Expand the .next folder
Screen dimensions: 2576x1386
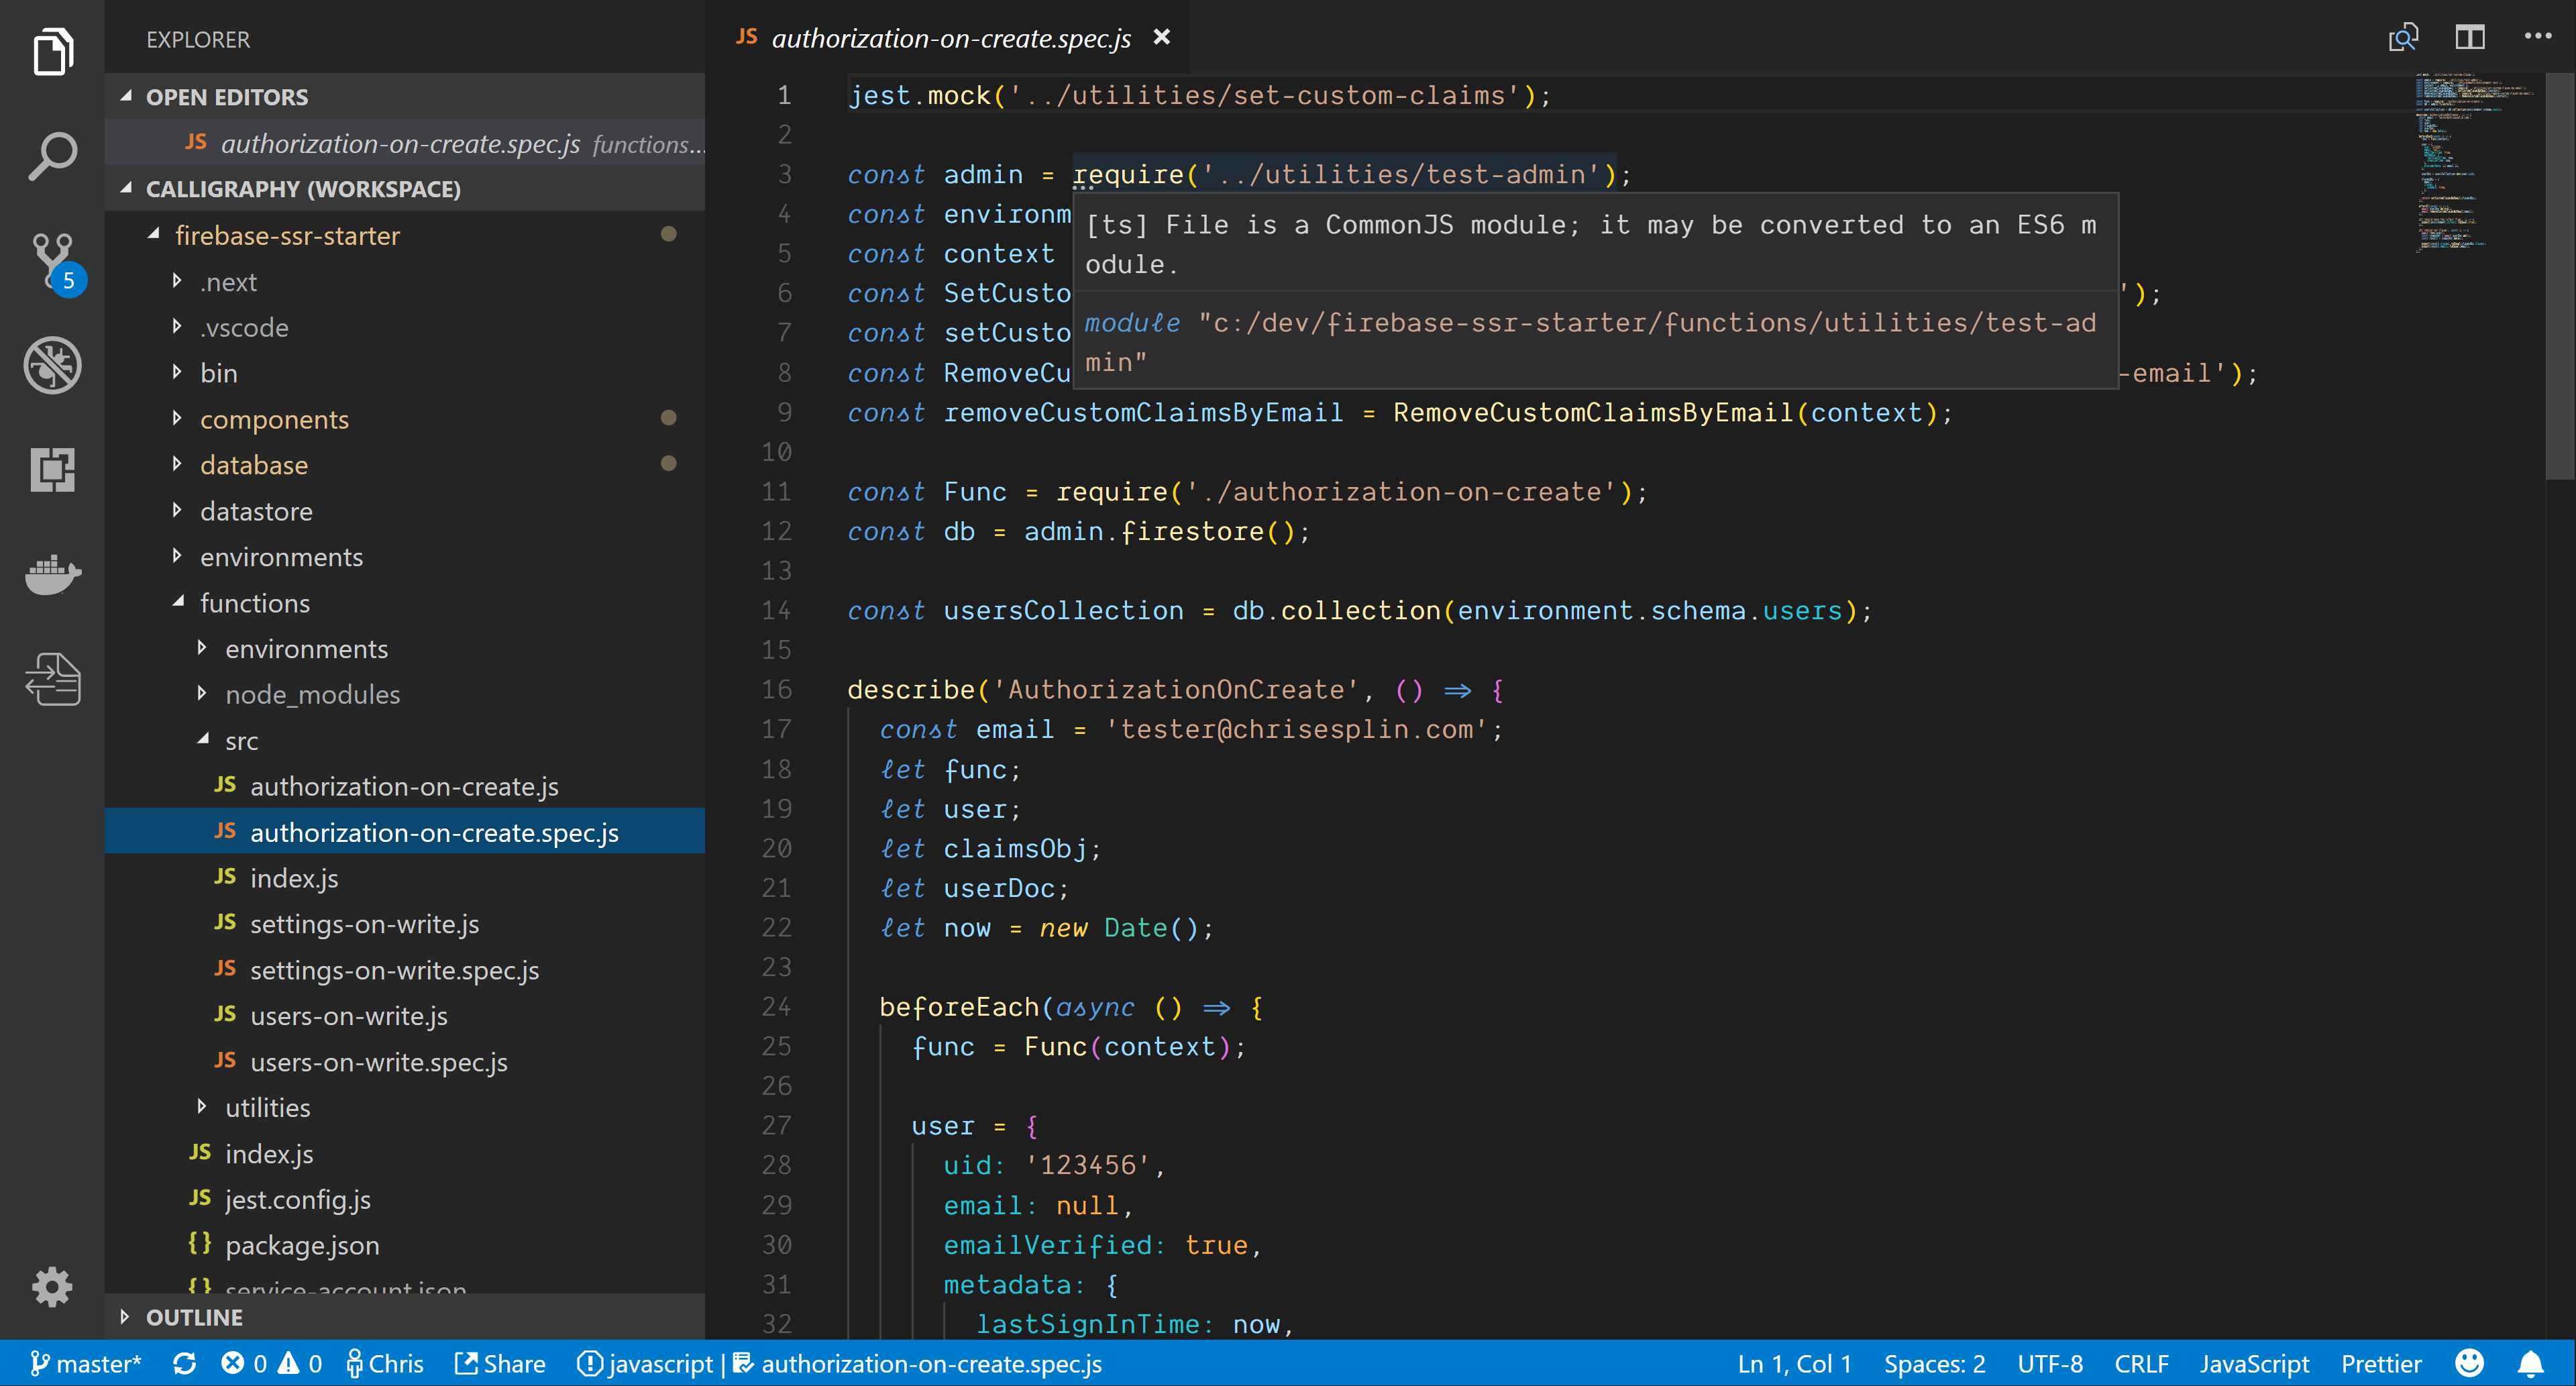point(404,282)
